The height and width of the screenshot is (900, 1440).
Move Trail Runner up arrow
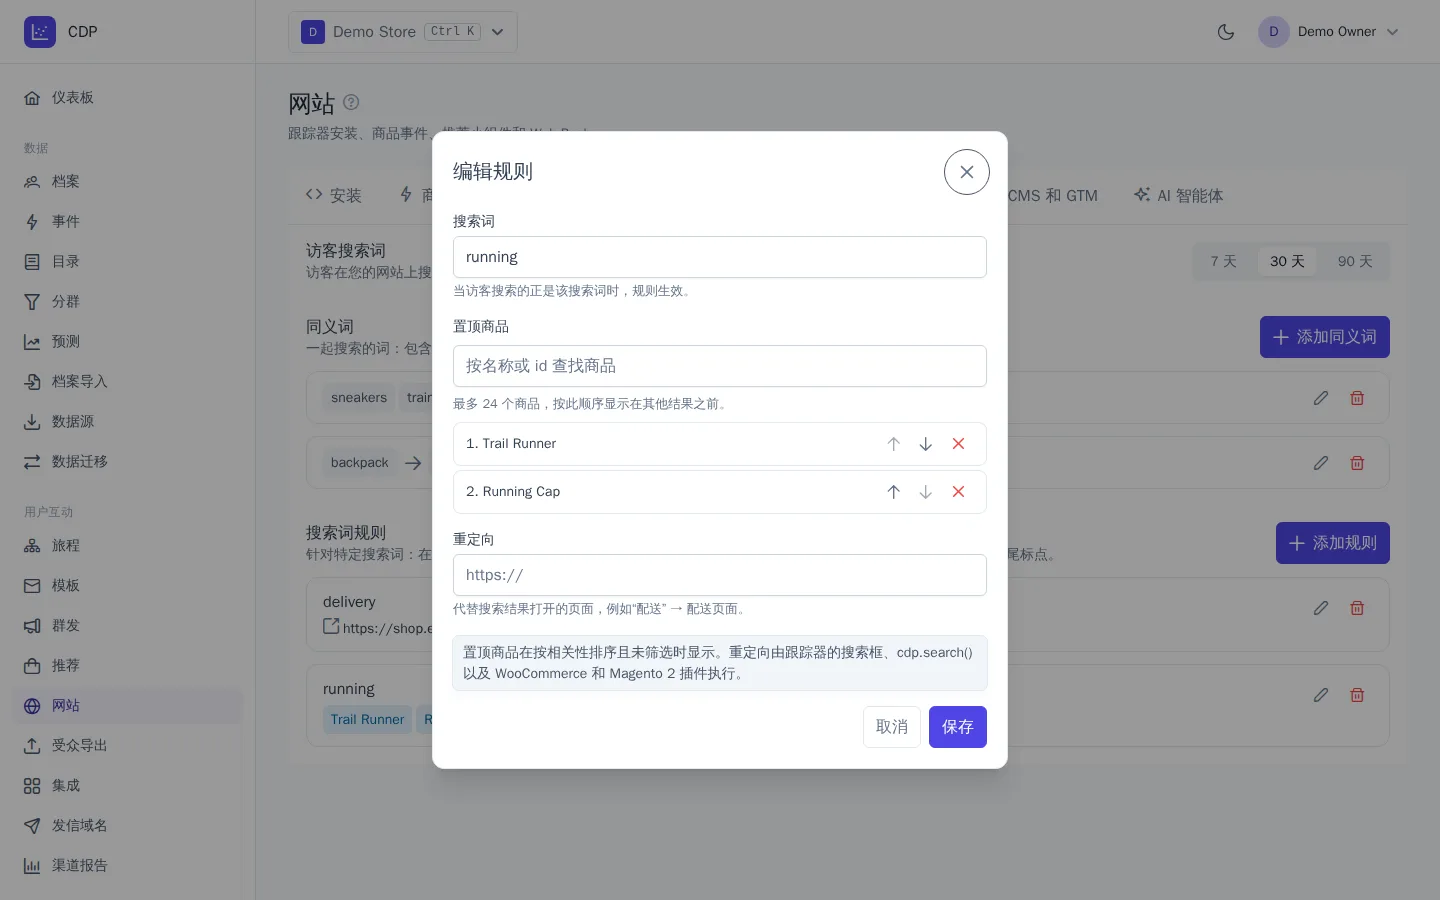pyautogui.click(x=894, y=444)
